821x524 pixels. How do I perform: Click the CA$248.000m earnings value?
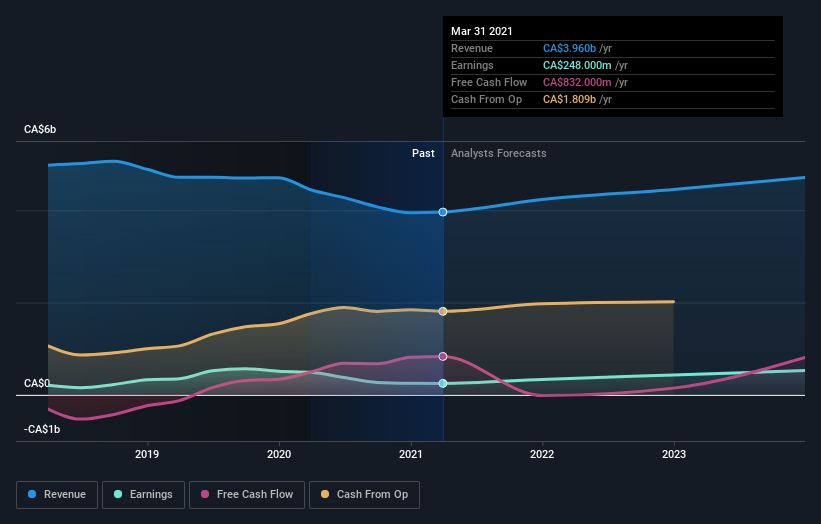coord(577,65)
